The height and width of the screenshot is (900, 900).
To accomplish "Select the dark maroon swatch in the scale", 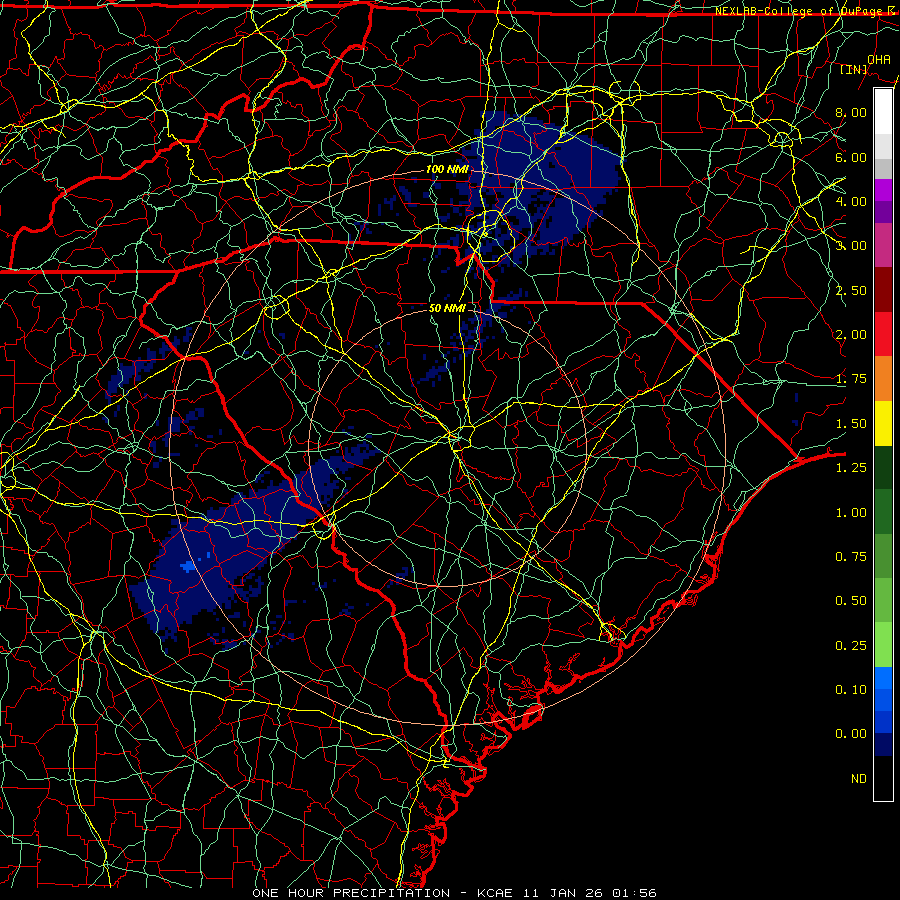I will click(x=883, y=289).
